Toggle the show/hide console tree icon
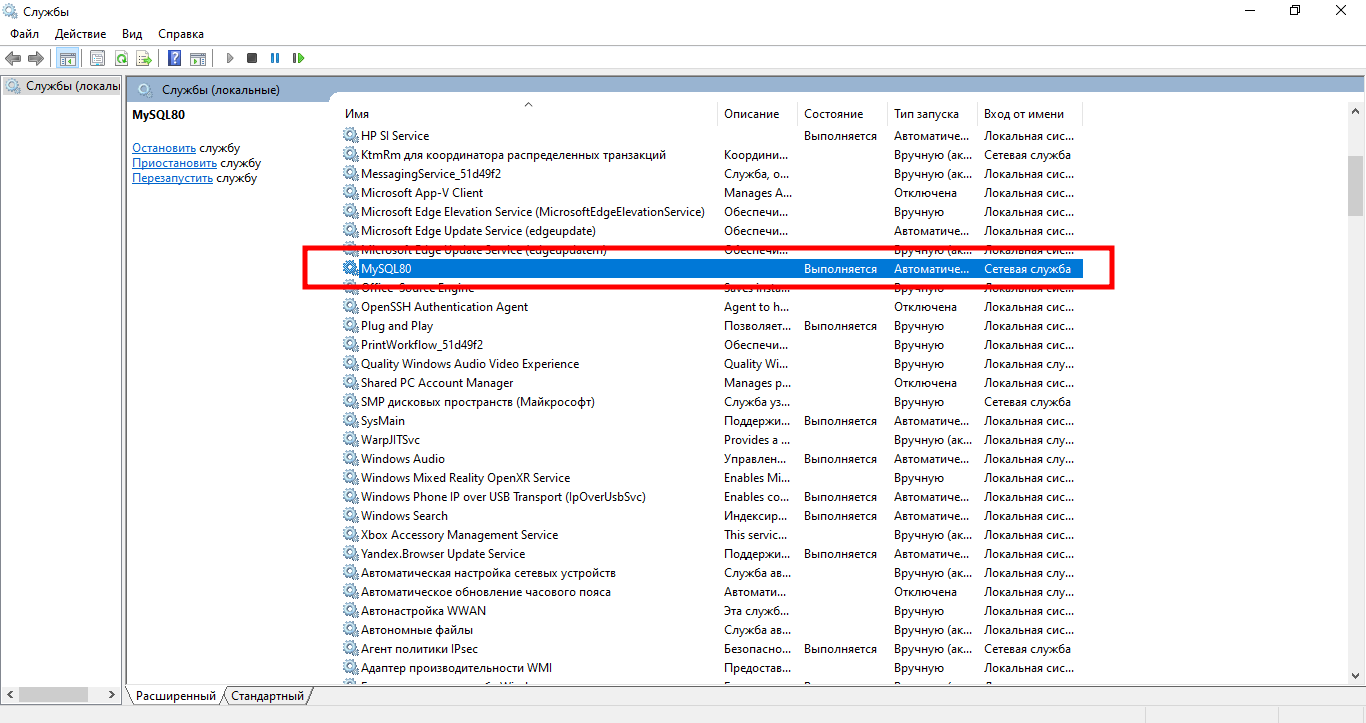Image resolution: width=1366 pixels, height=723 pixels. pyautogui.click(x=67, y=59)
